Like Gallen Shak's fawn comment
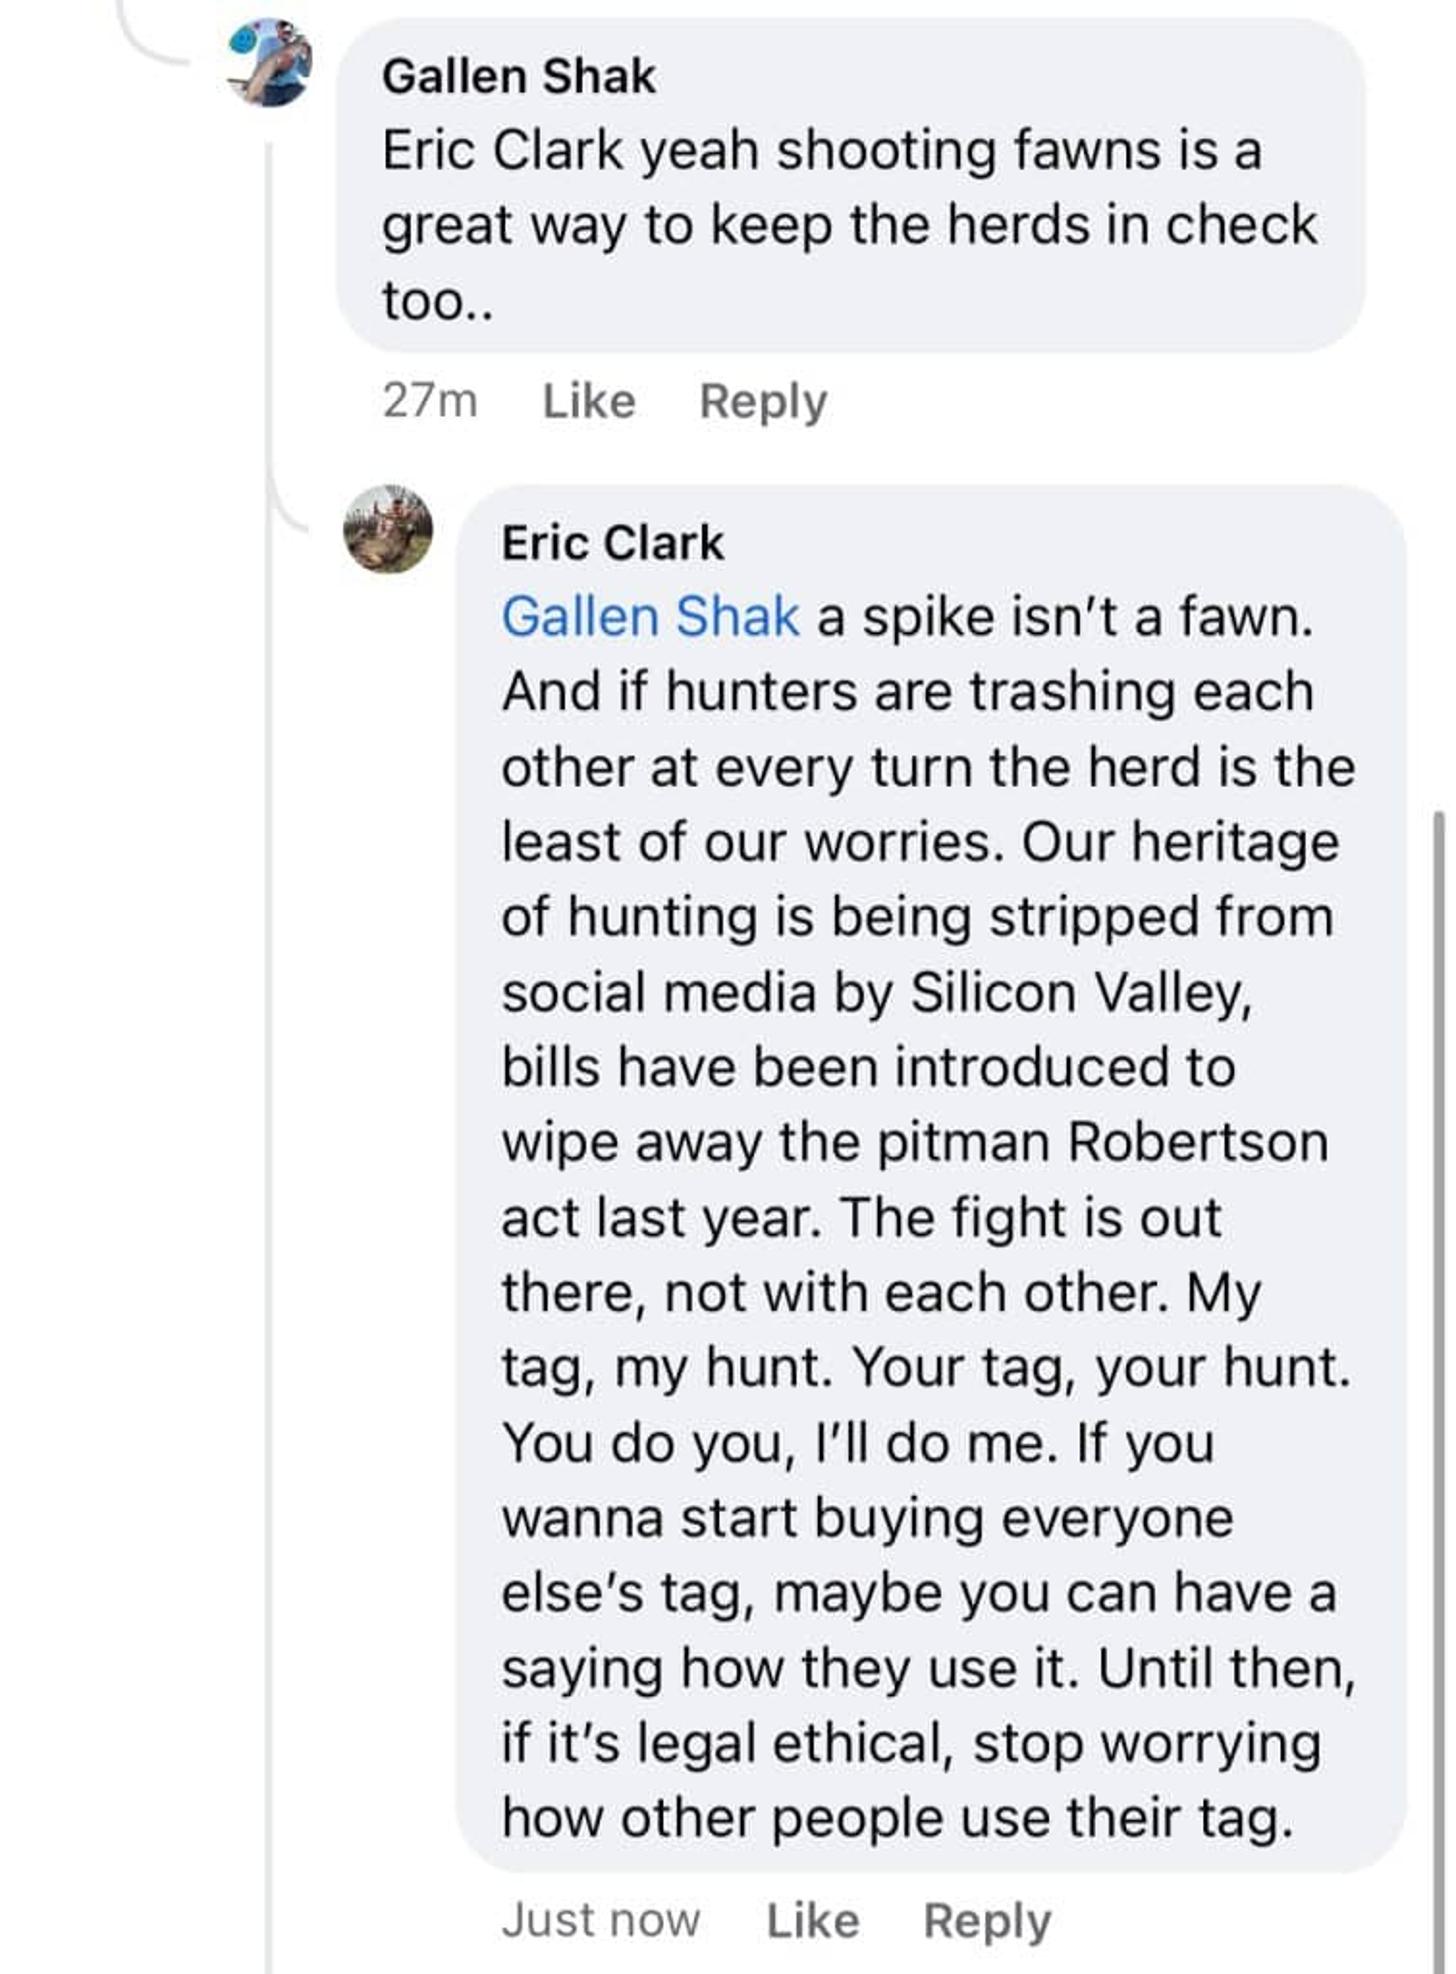Viewport: 1456px width, 1974px height. (588, 402)
